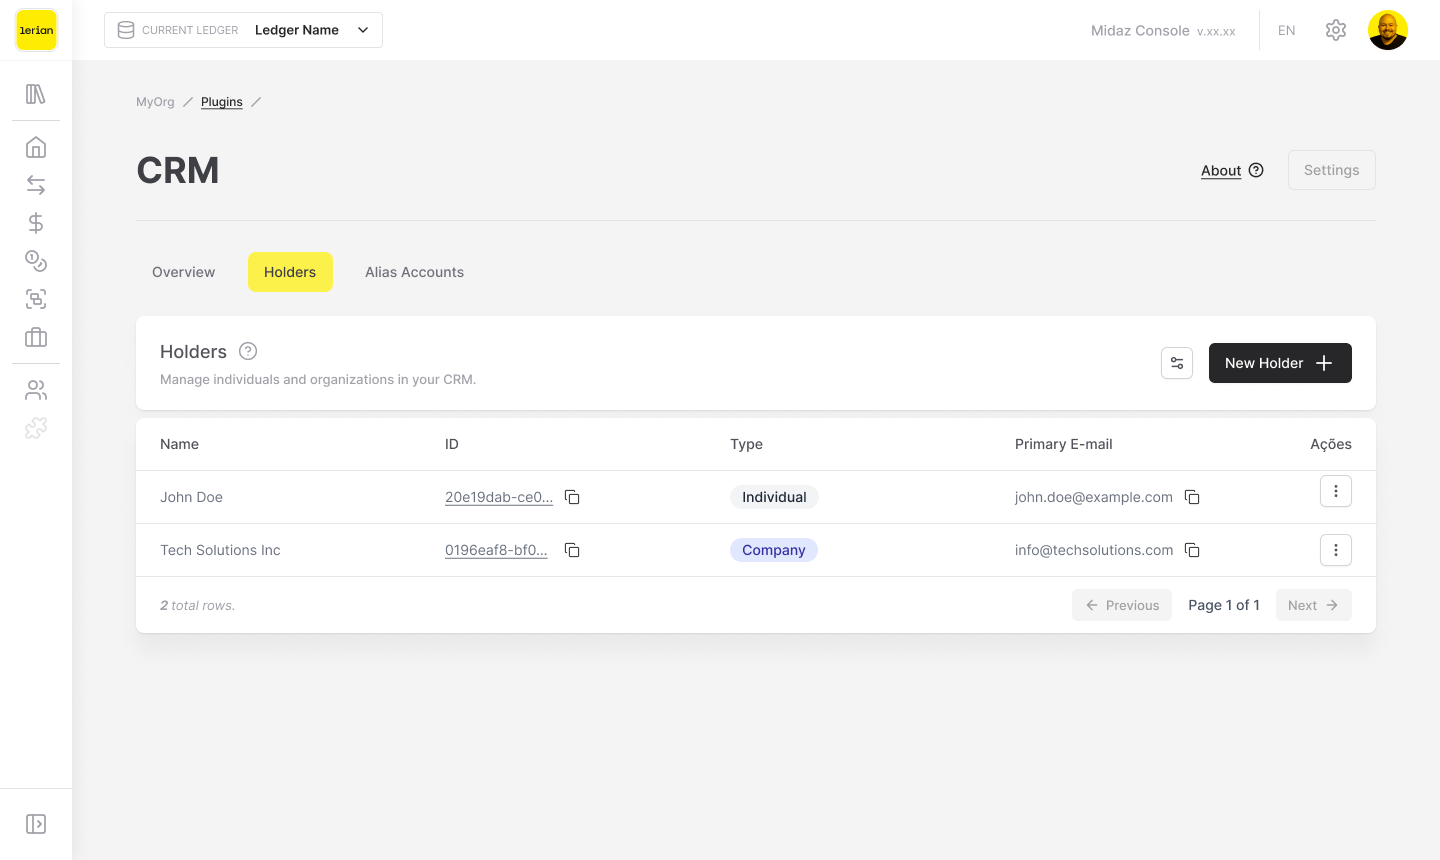The width and height of the screenshot is (1440, 860).
Task: Click the Tech Solutions Inc name cell
Action: tap(220, 550)
